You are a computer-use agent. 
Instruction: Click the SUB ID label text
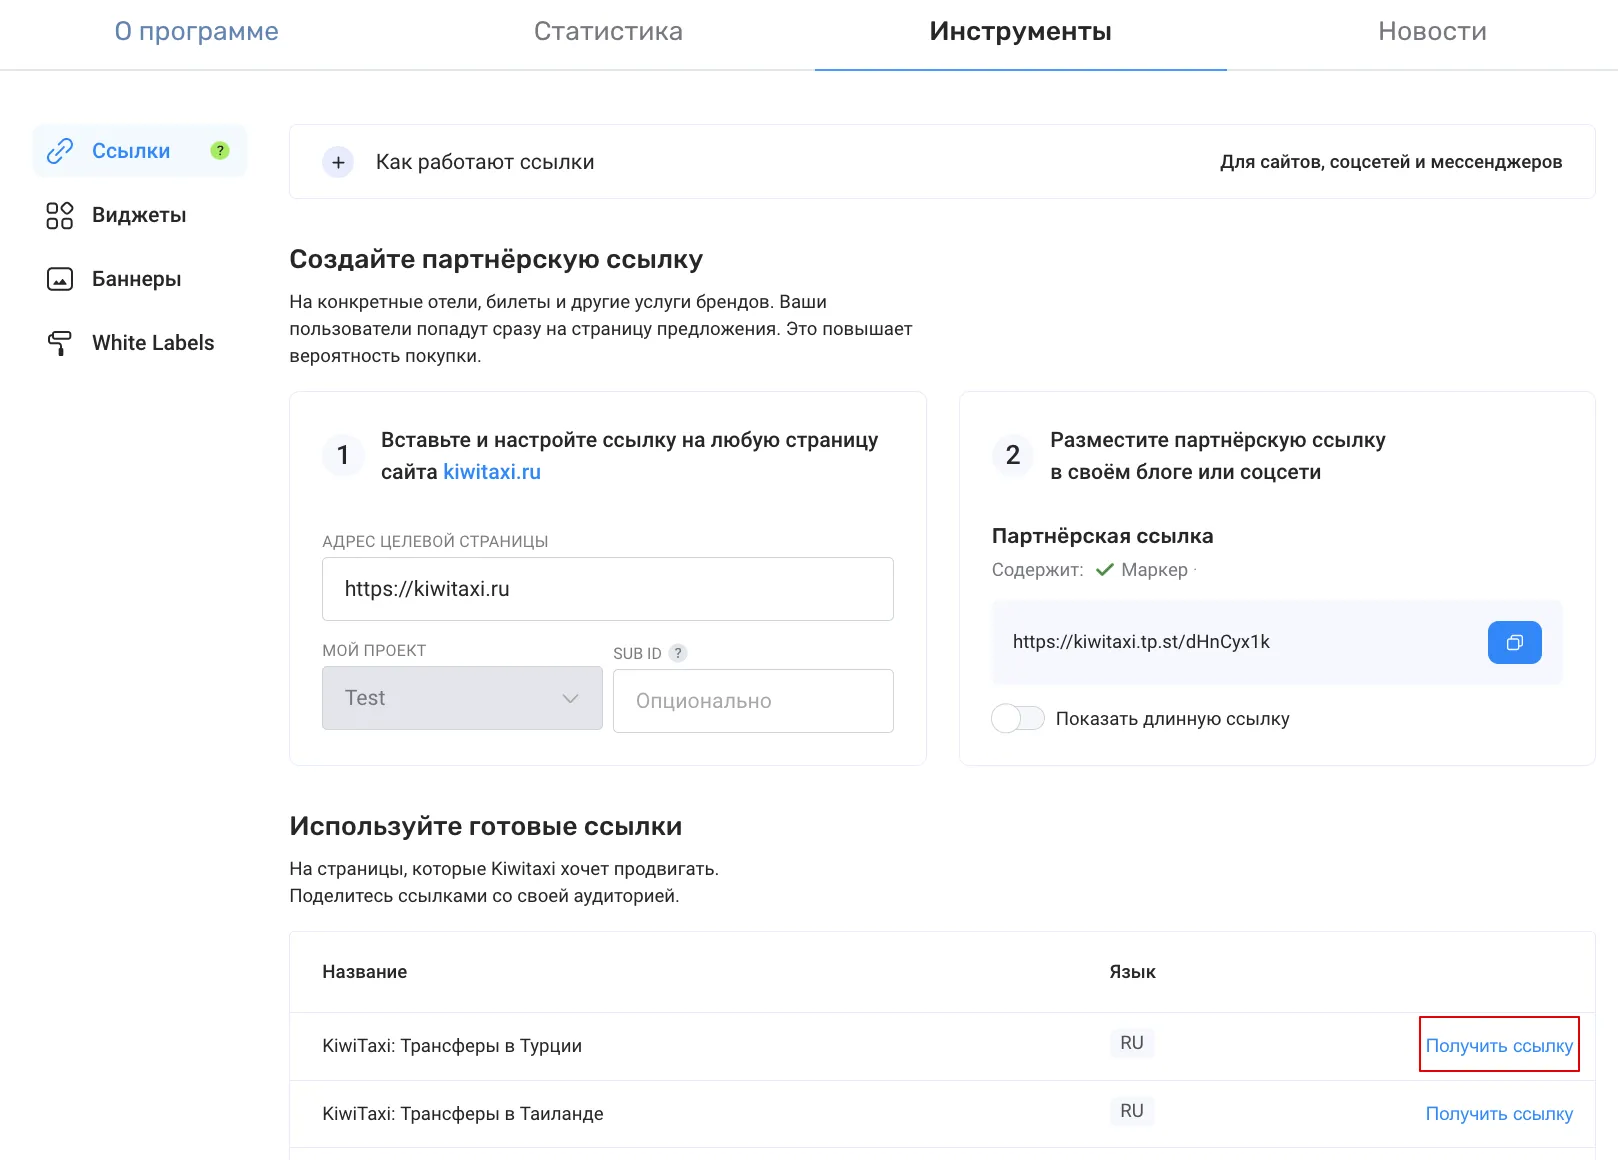coord(637,654)
